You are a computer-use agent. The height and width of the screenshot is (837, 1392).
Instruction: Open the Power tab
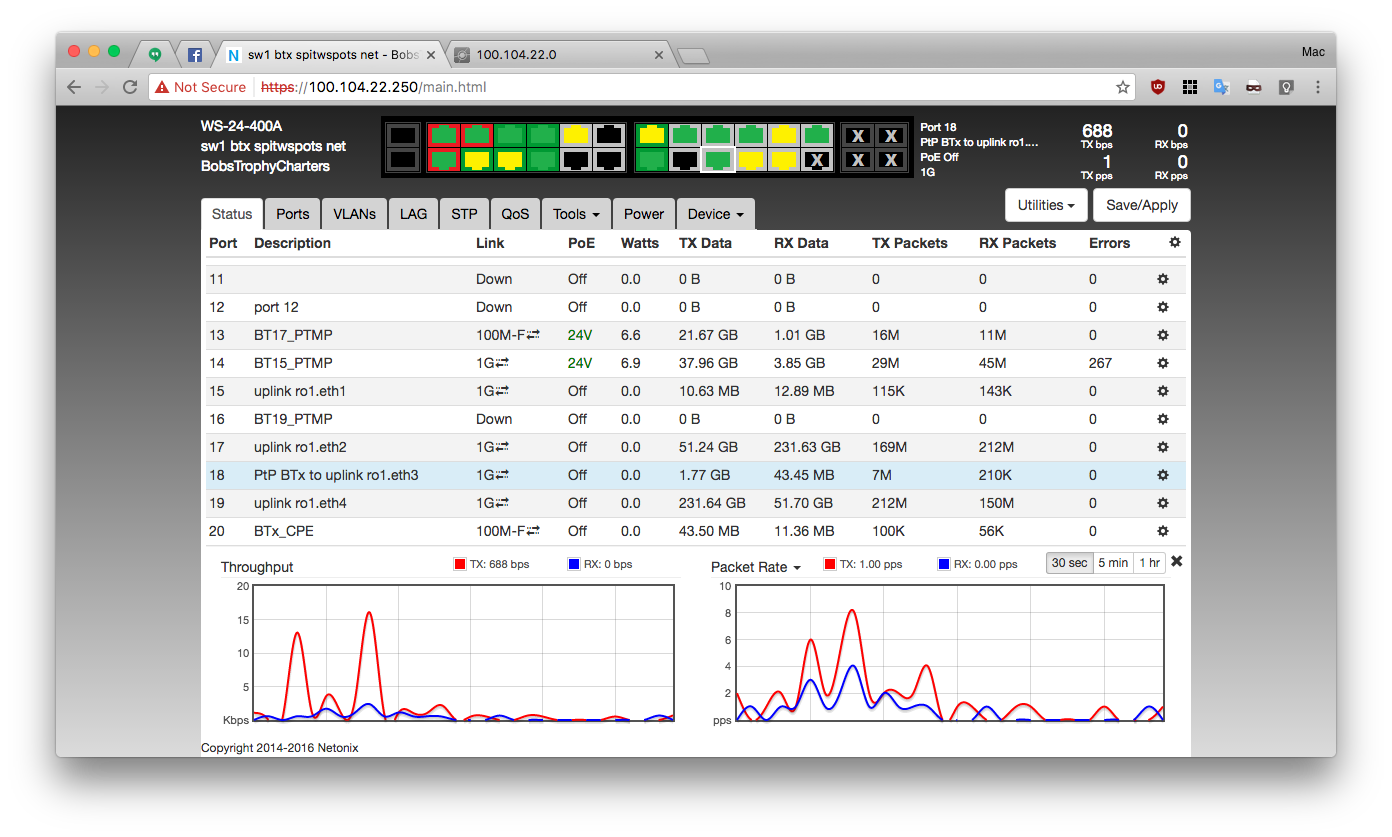click(x=643, y=214)
